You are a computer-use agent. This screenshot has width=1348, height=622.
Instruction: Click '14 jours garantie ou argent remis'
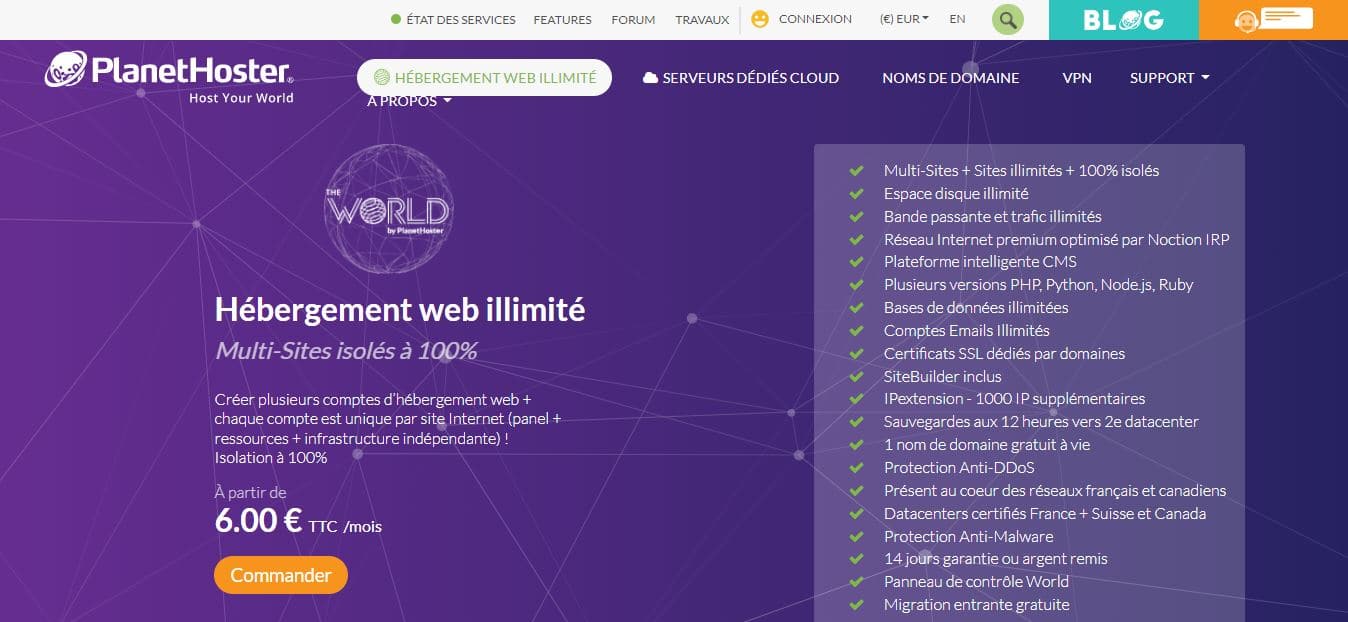(996, 559)
